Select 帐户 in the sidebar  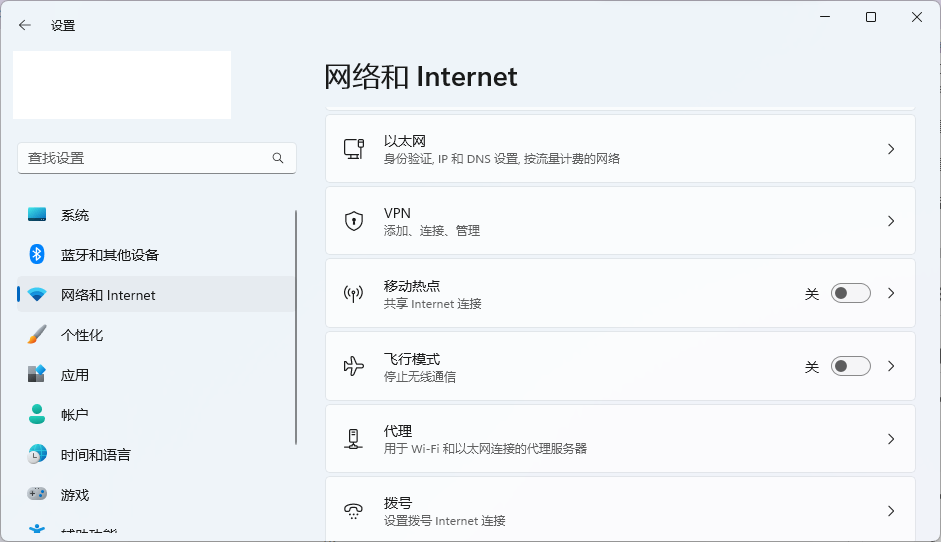pos(155,415)
